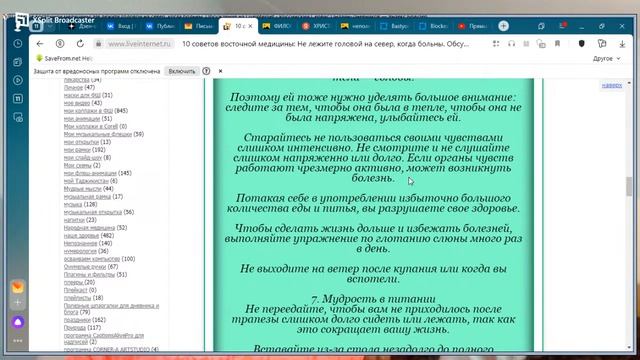The image size is (640, 360).
Task: Click the Включить protection button
Action: pos(182,71)
